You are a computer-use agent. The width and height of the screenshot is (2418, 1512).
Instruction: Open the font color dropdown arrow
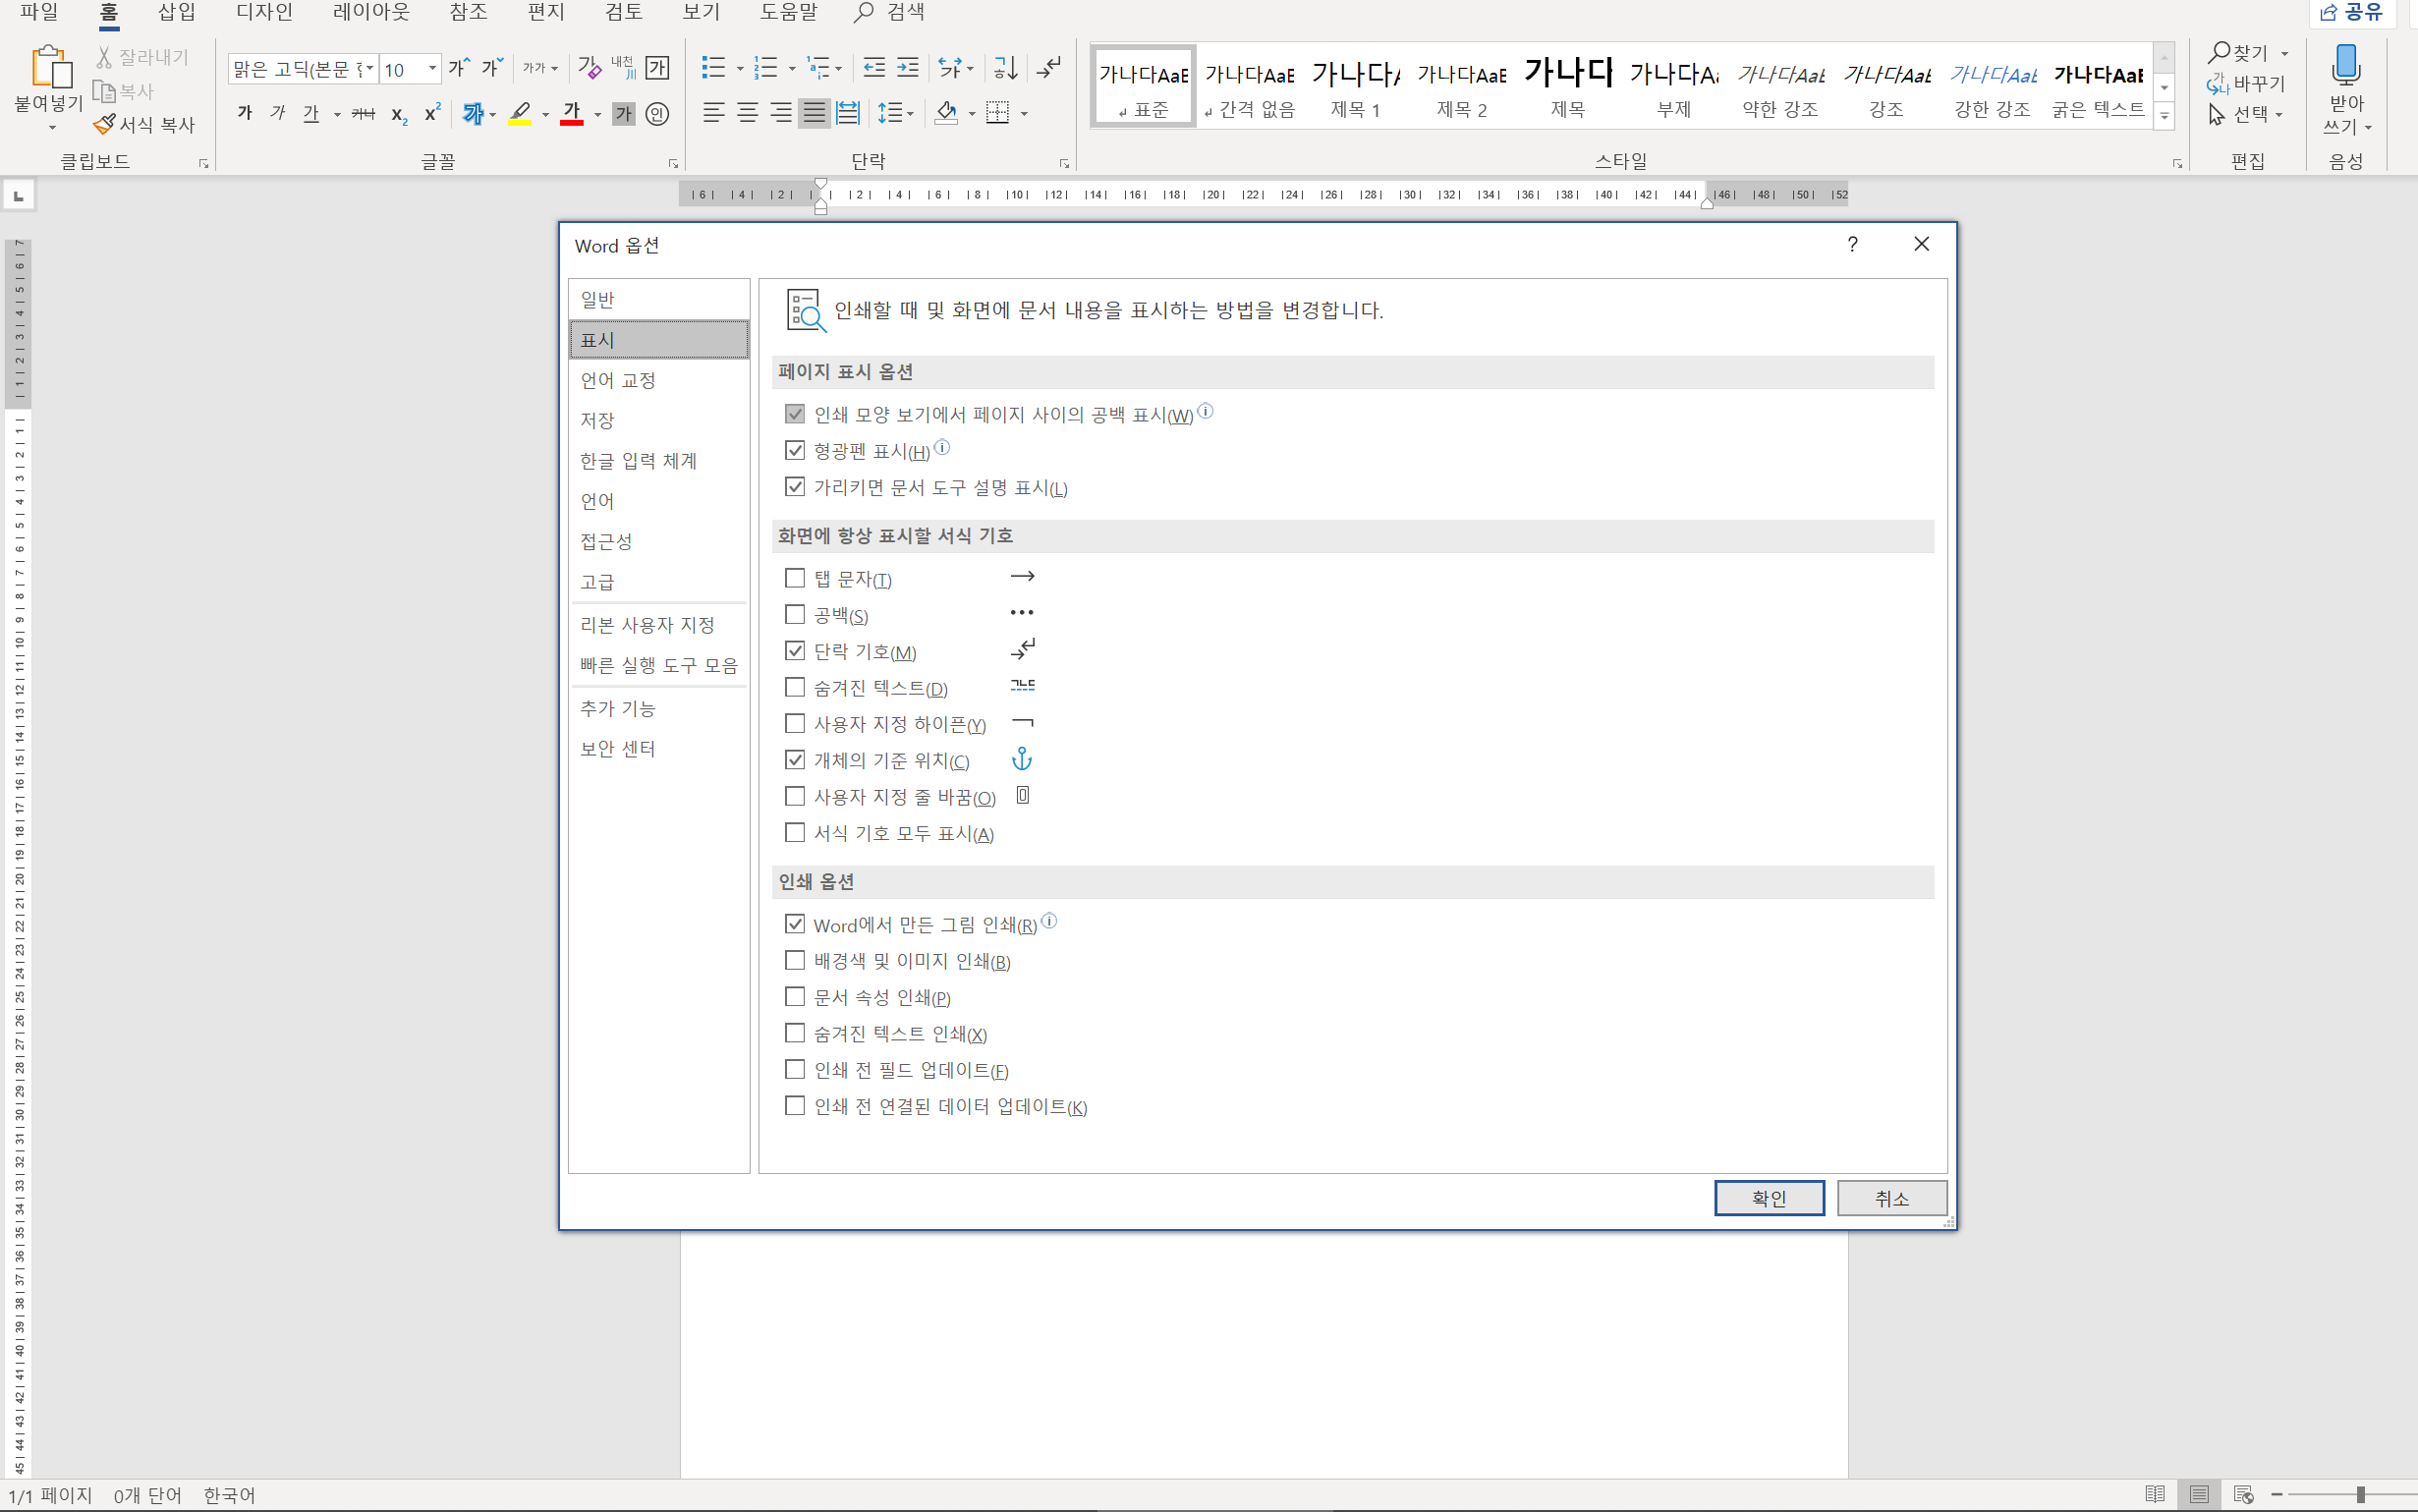tap(598, 114)
